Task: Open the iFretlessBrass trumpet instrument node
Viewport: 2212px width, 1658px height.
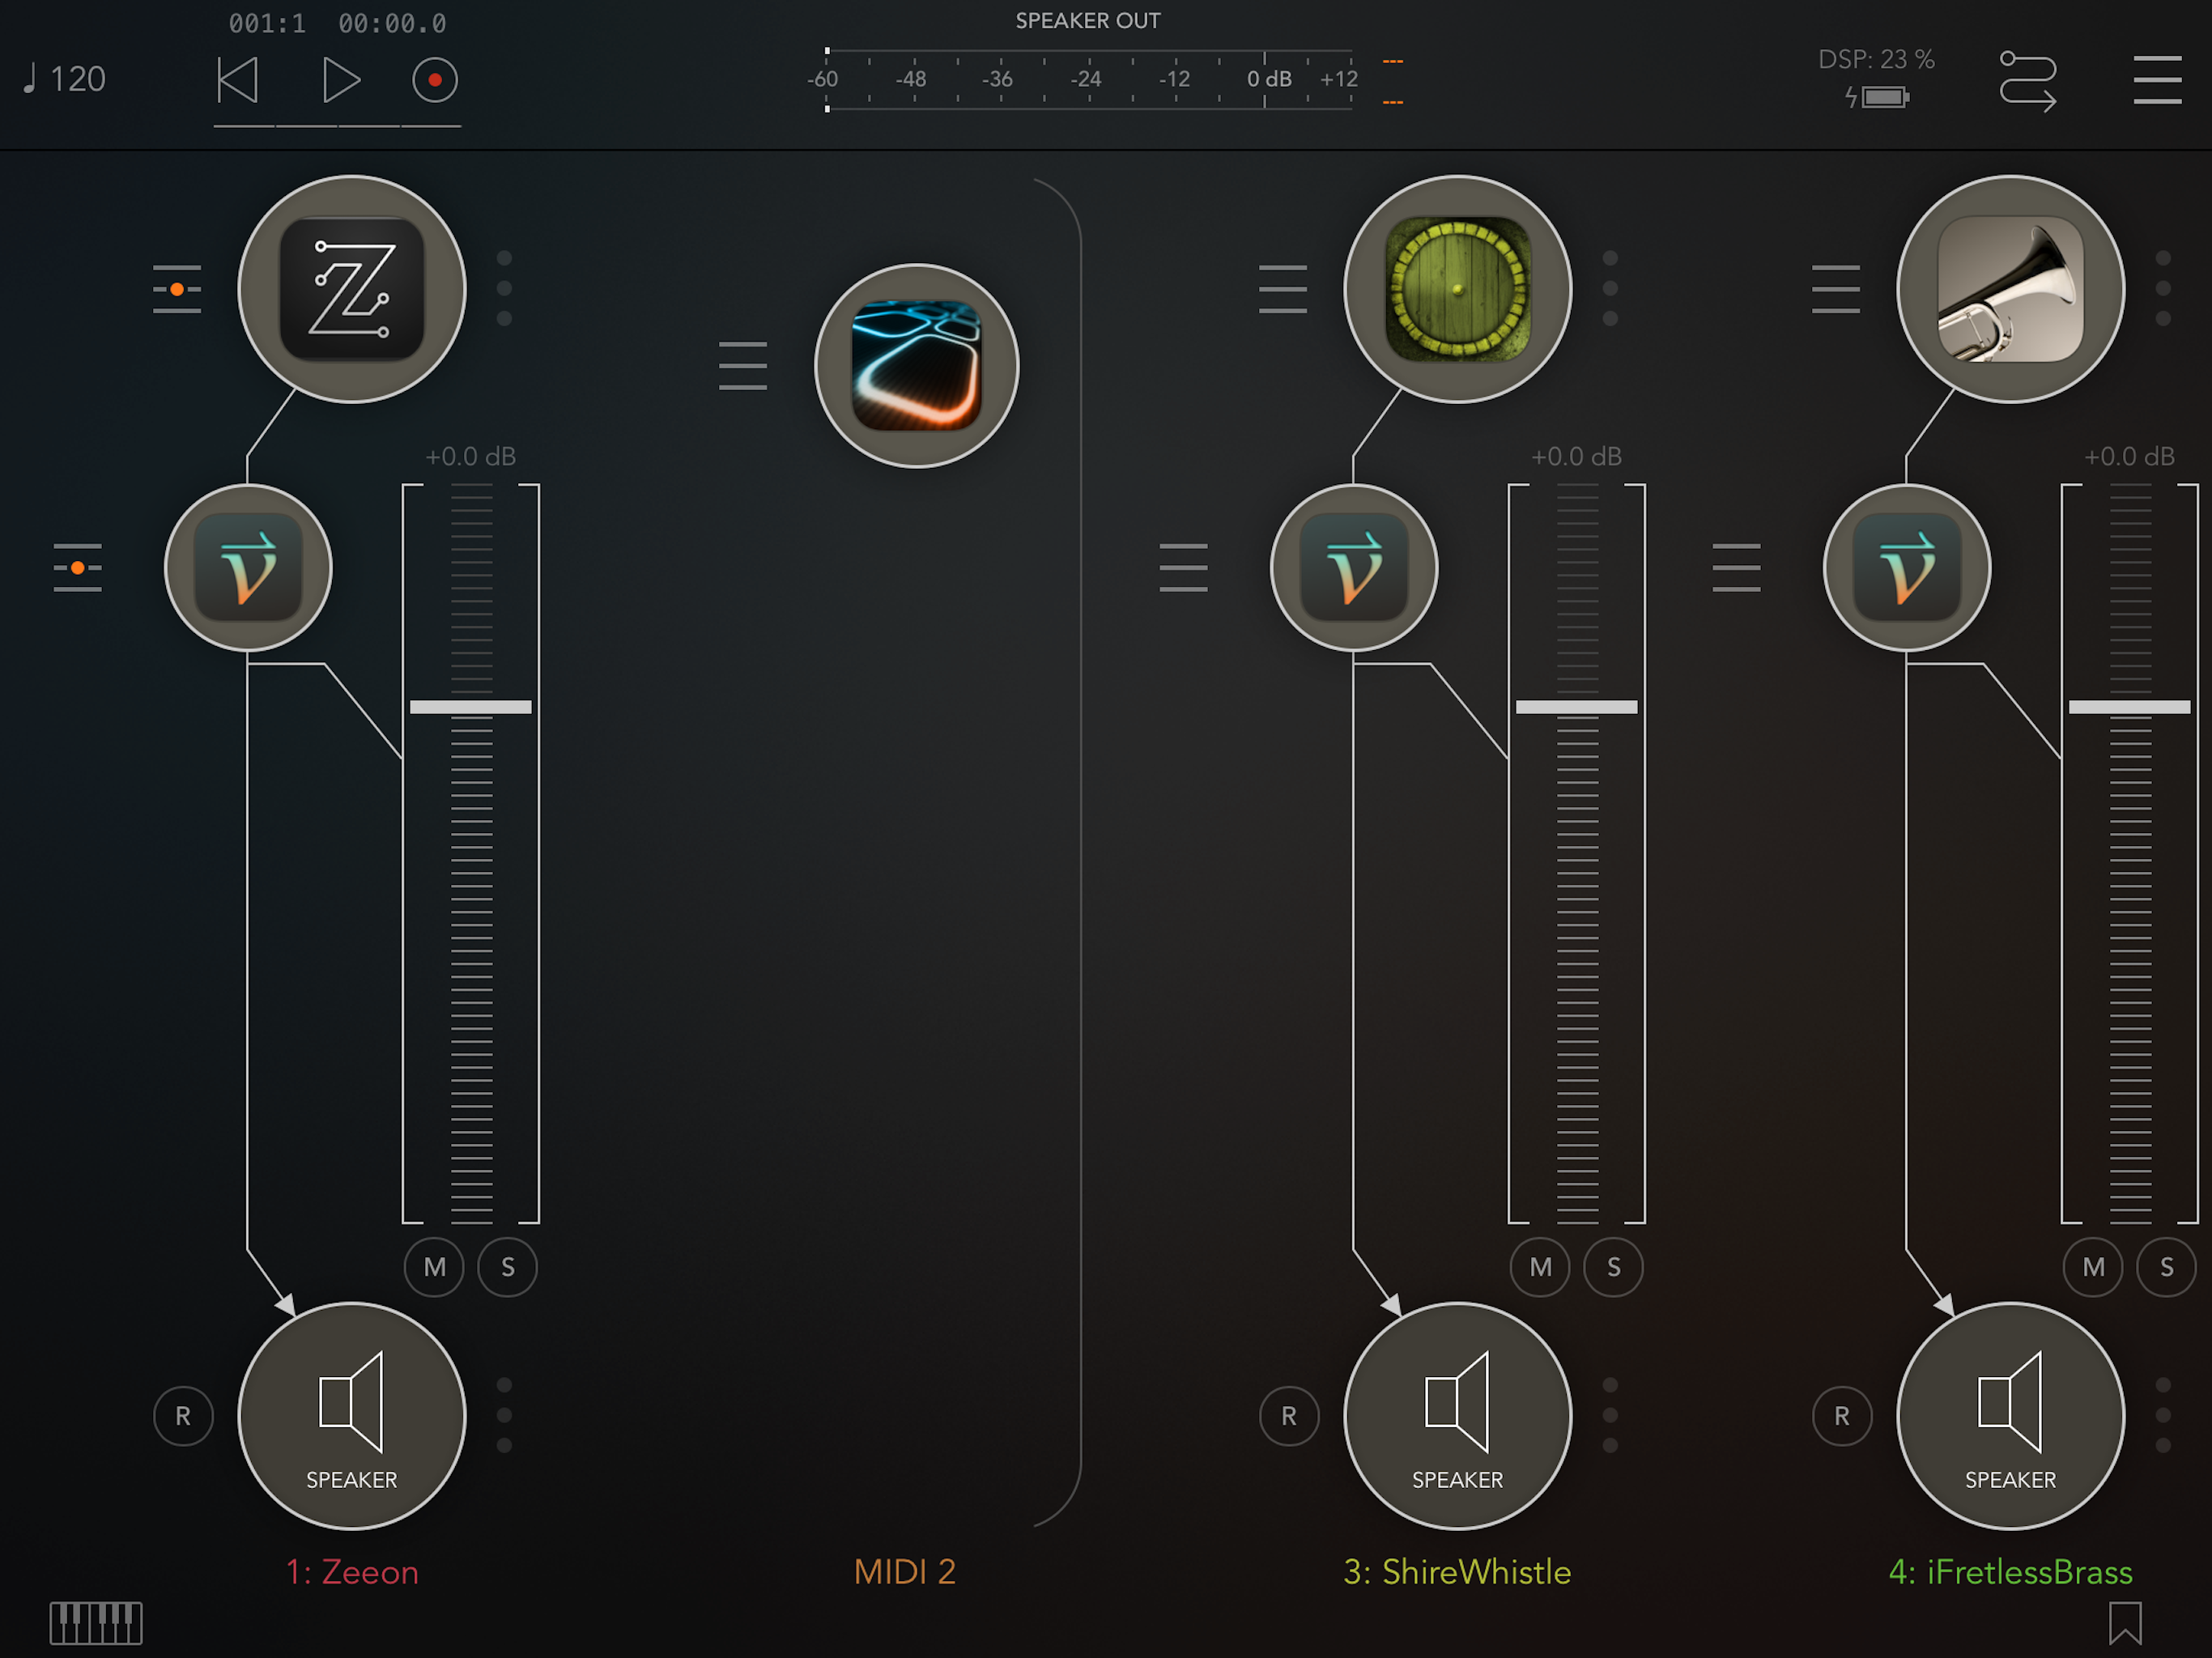Action: (x=2010, y=289)
